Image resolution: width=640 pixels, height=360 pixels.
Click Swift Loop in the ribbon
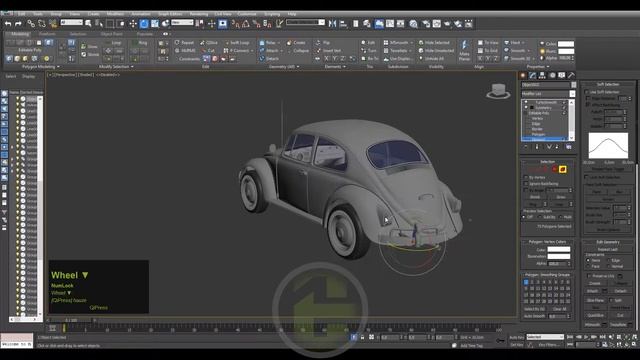point(237,42)
